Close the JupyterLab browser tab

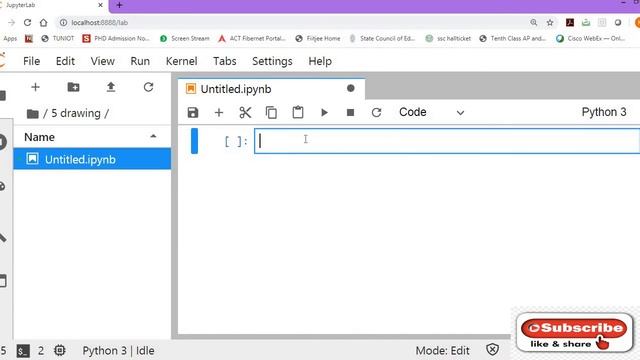[100, 5]
